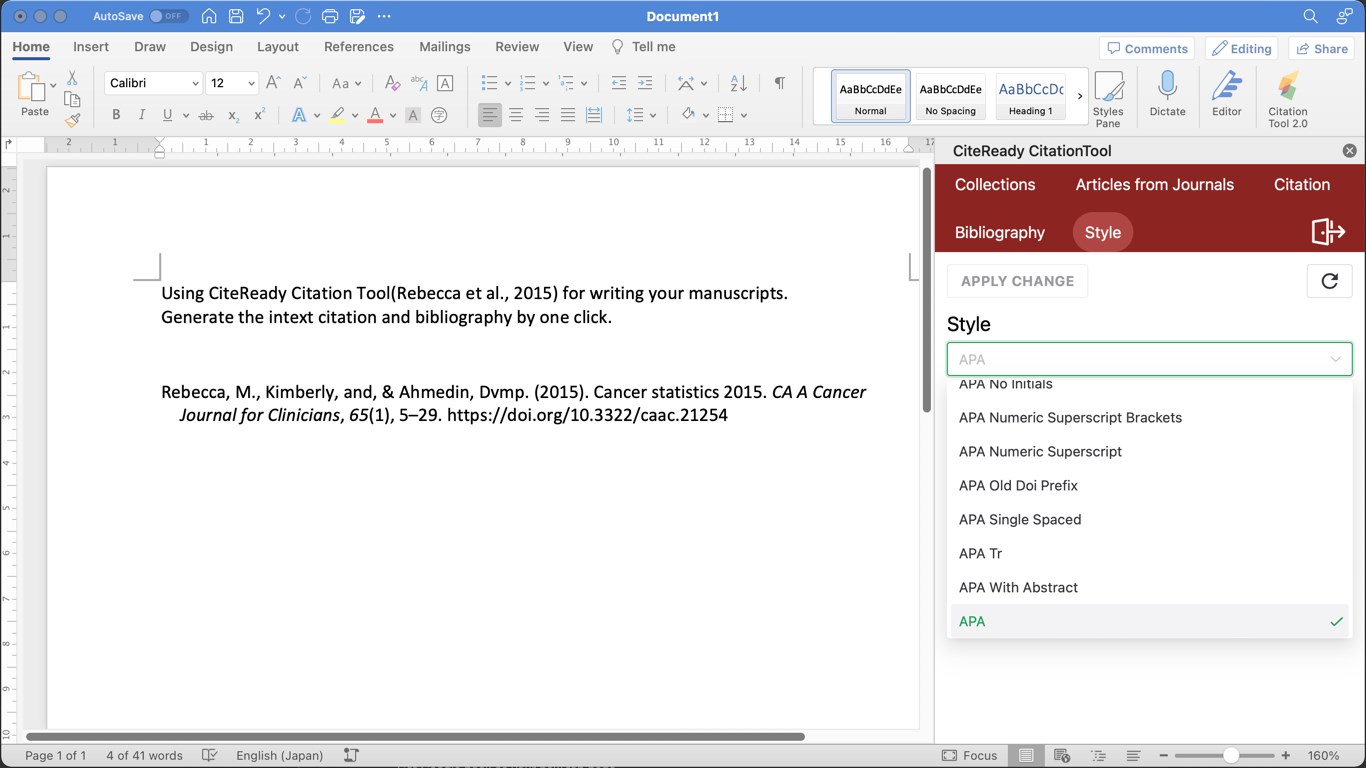Click the Copy icon

click(72, 99)
